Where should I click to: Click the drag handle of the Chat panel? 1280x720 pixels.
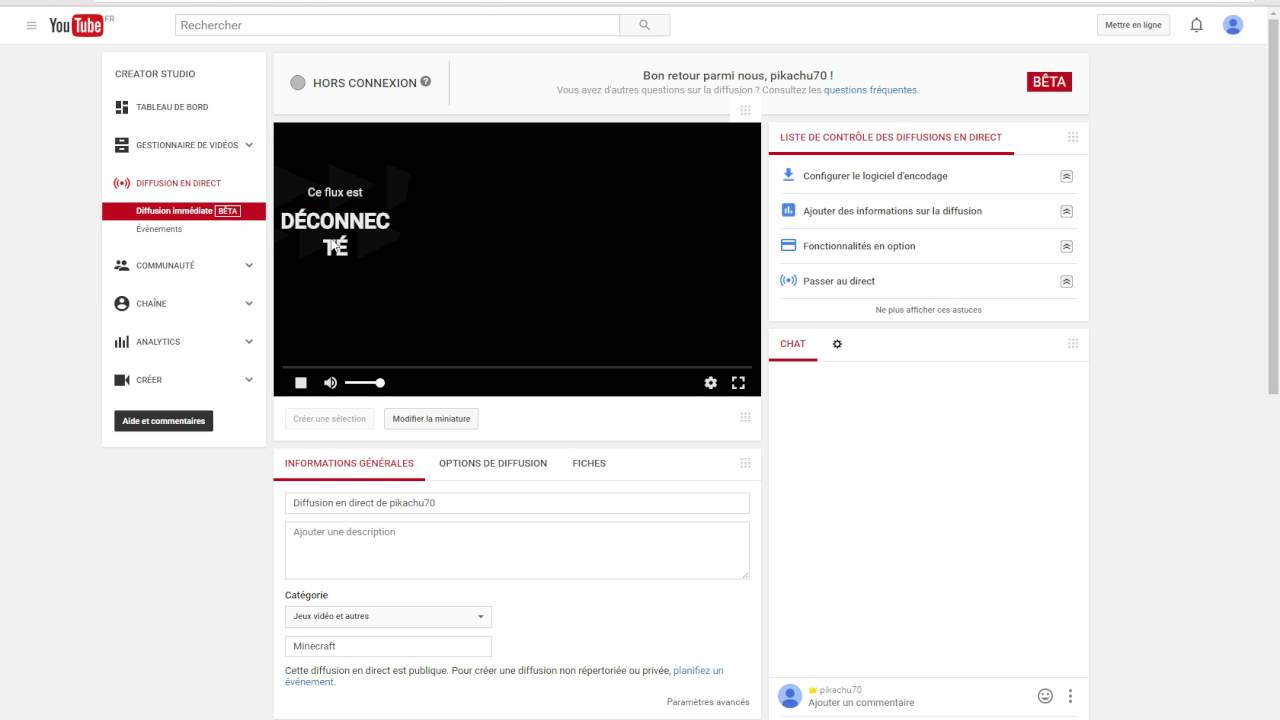pos(1073,344)
